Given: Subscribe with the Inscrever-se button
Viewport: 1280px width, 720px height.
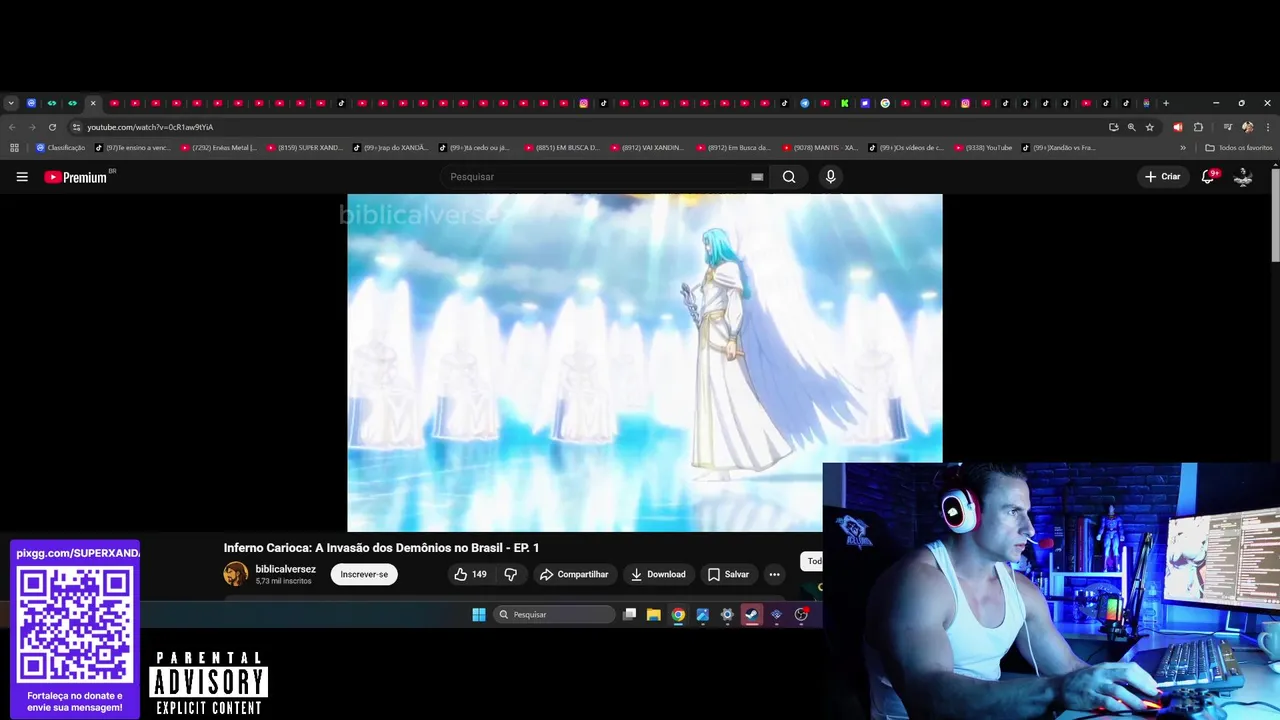Looking at the screenshot, I should [364, 574].
